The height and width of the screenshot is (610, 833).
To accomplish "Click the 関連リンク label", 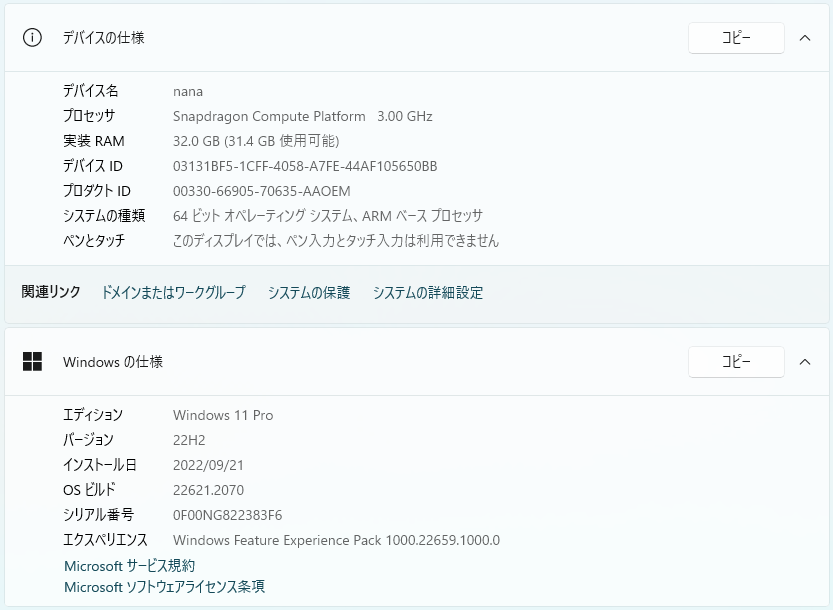I will click(x=51, y=292).
